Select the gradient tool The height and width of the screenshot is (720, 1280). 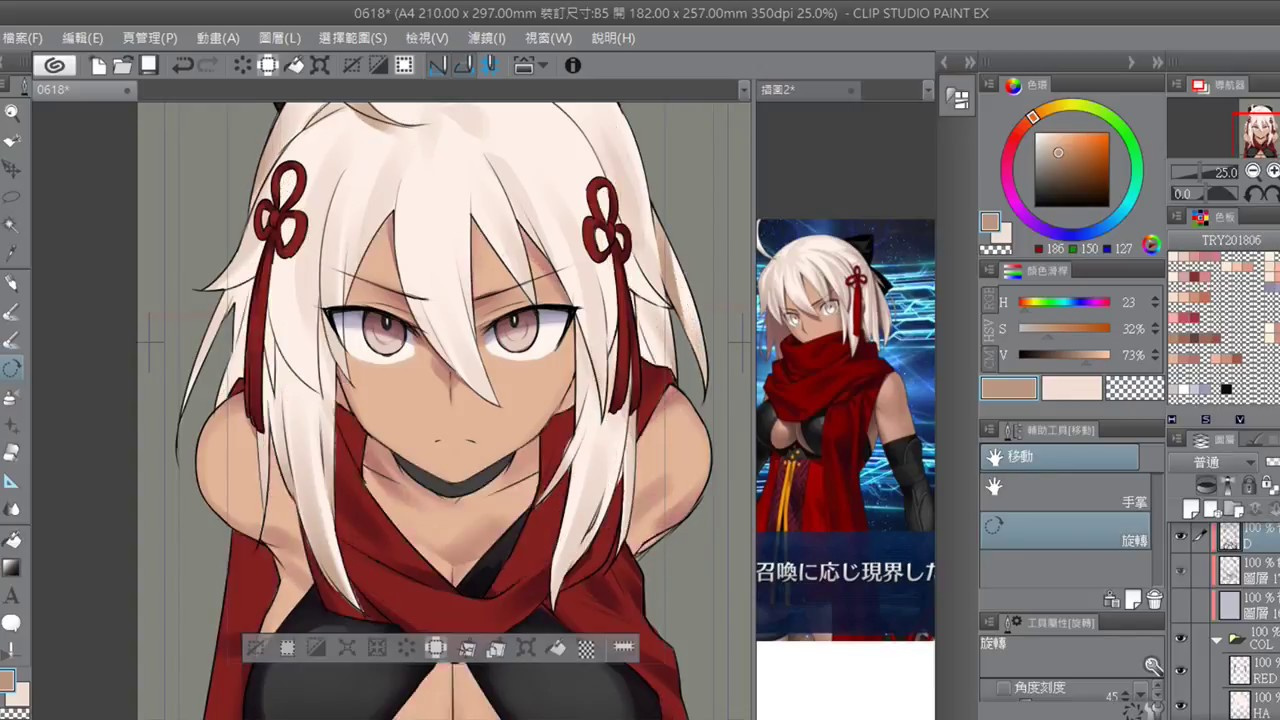click(x=12, y=568)
